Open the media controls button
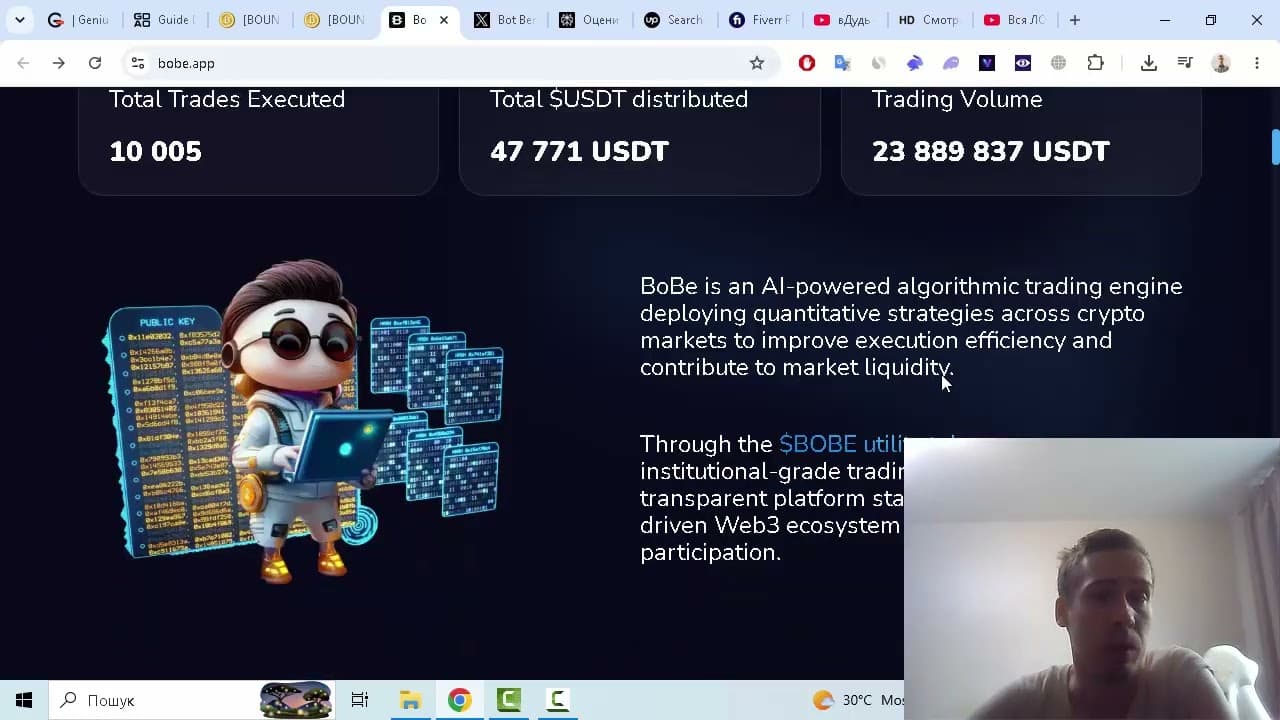The width and height of the screenshot is (1280, 720). coord(1185,63)
